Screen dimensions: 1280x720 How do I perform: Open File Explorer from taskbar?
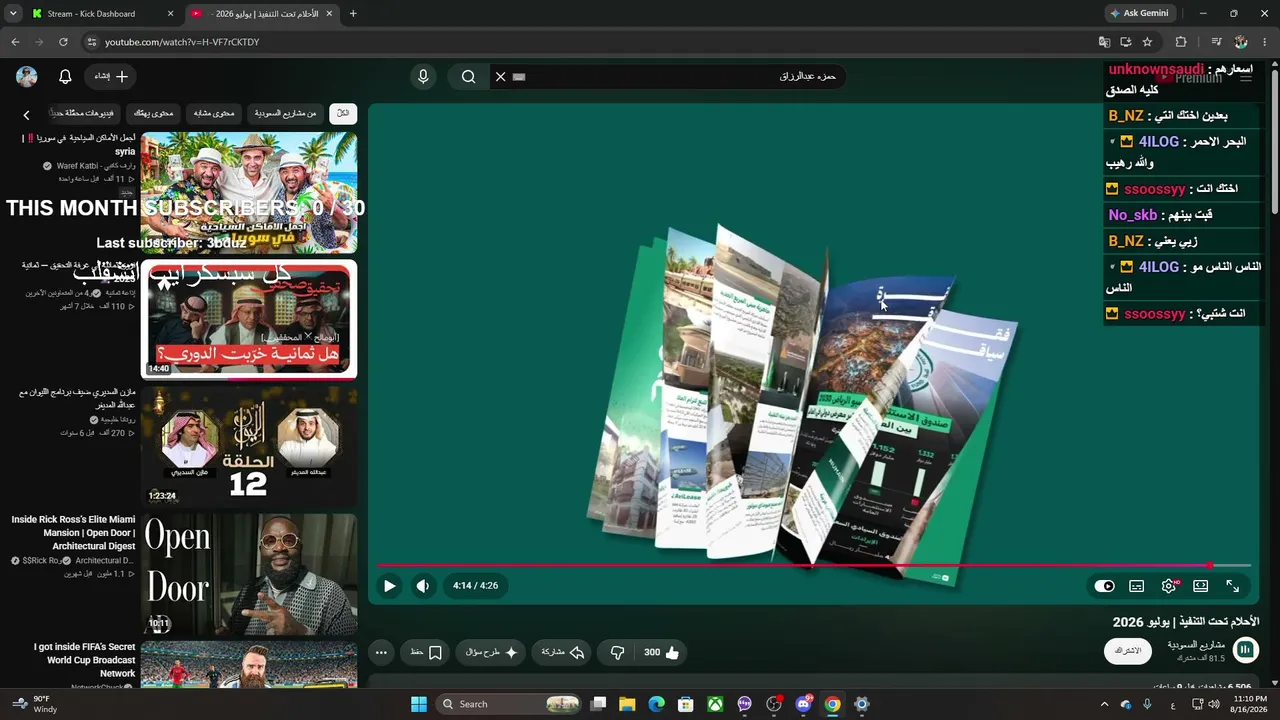pos(627,704)
